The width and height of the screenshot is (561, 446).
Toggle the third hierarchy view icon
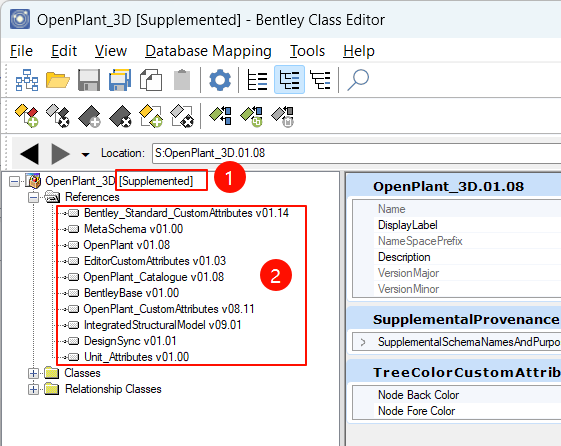pyautogui.click(x=321, y=80)
